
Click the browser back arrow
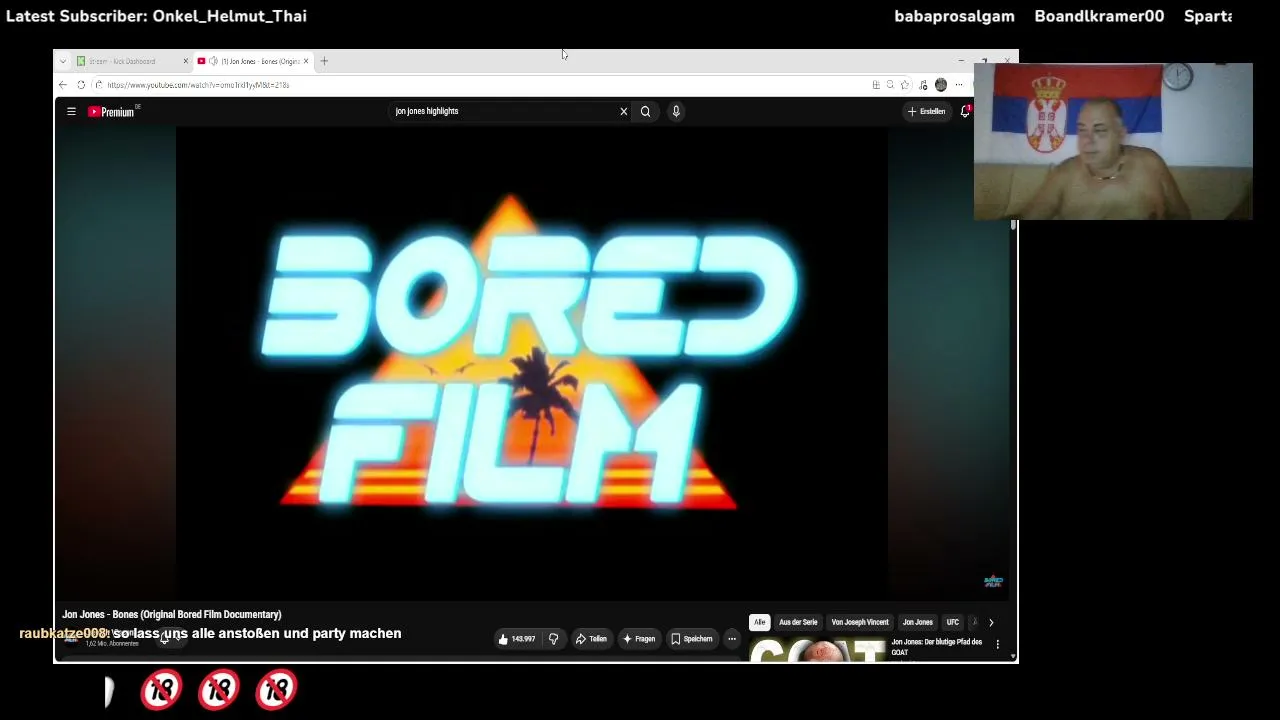(x=63, y=85)
